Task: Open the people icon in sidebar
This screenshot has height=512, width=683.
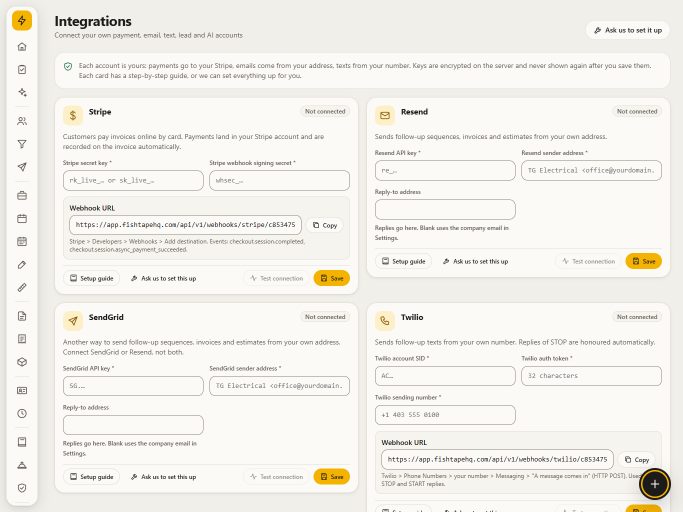Action: (22, 121)
